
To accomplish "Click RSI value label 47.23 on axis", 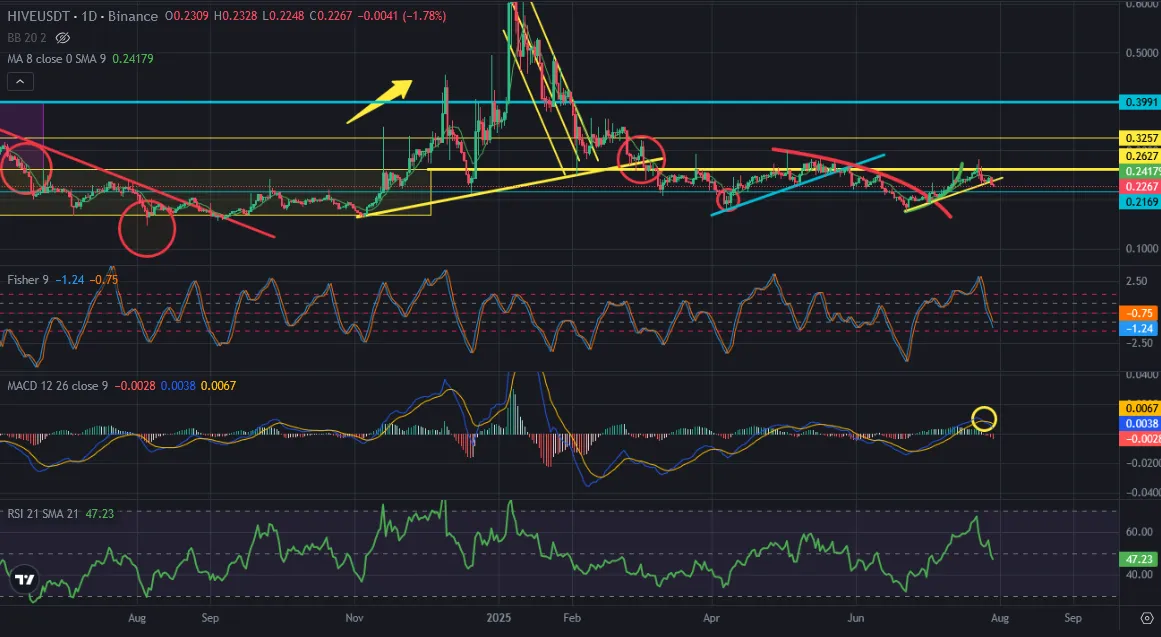I will (x=1140, y=559).
